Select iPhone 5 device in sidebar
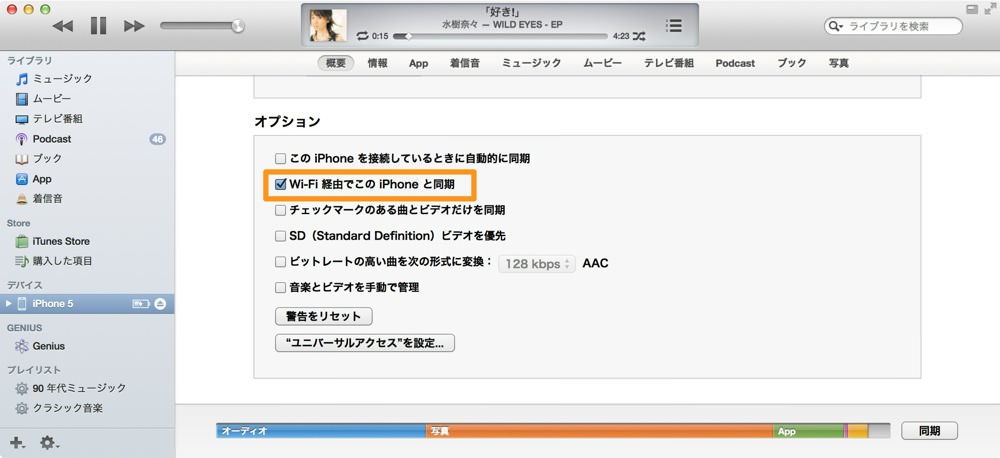This screenshot has height=458, width=1000. coord(87,304)
